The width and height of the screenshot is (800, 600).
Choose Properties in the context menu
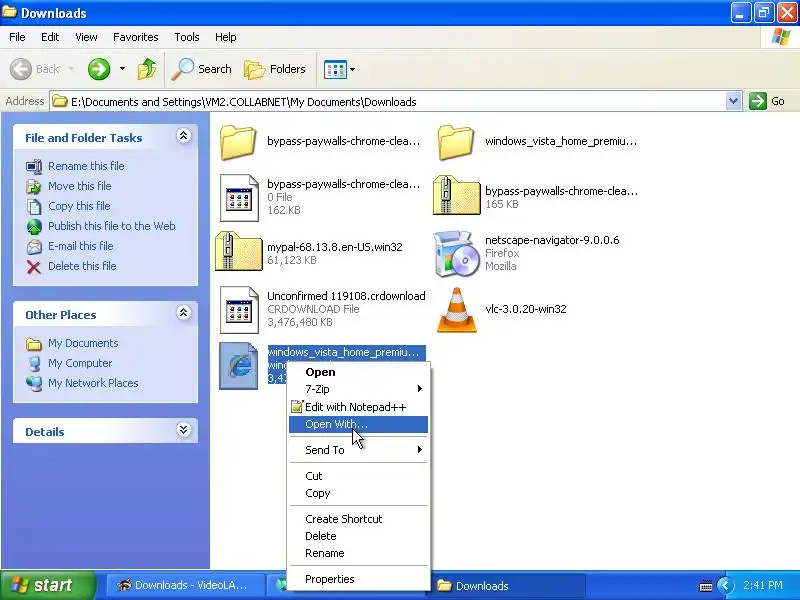coord(358,579)
